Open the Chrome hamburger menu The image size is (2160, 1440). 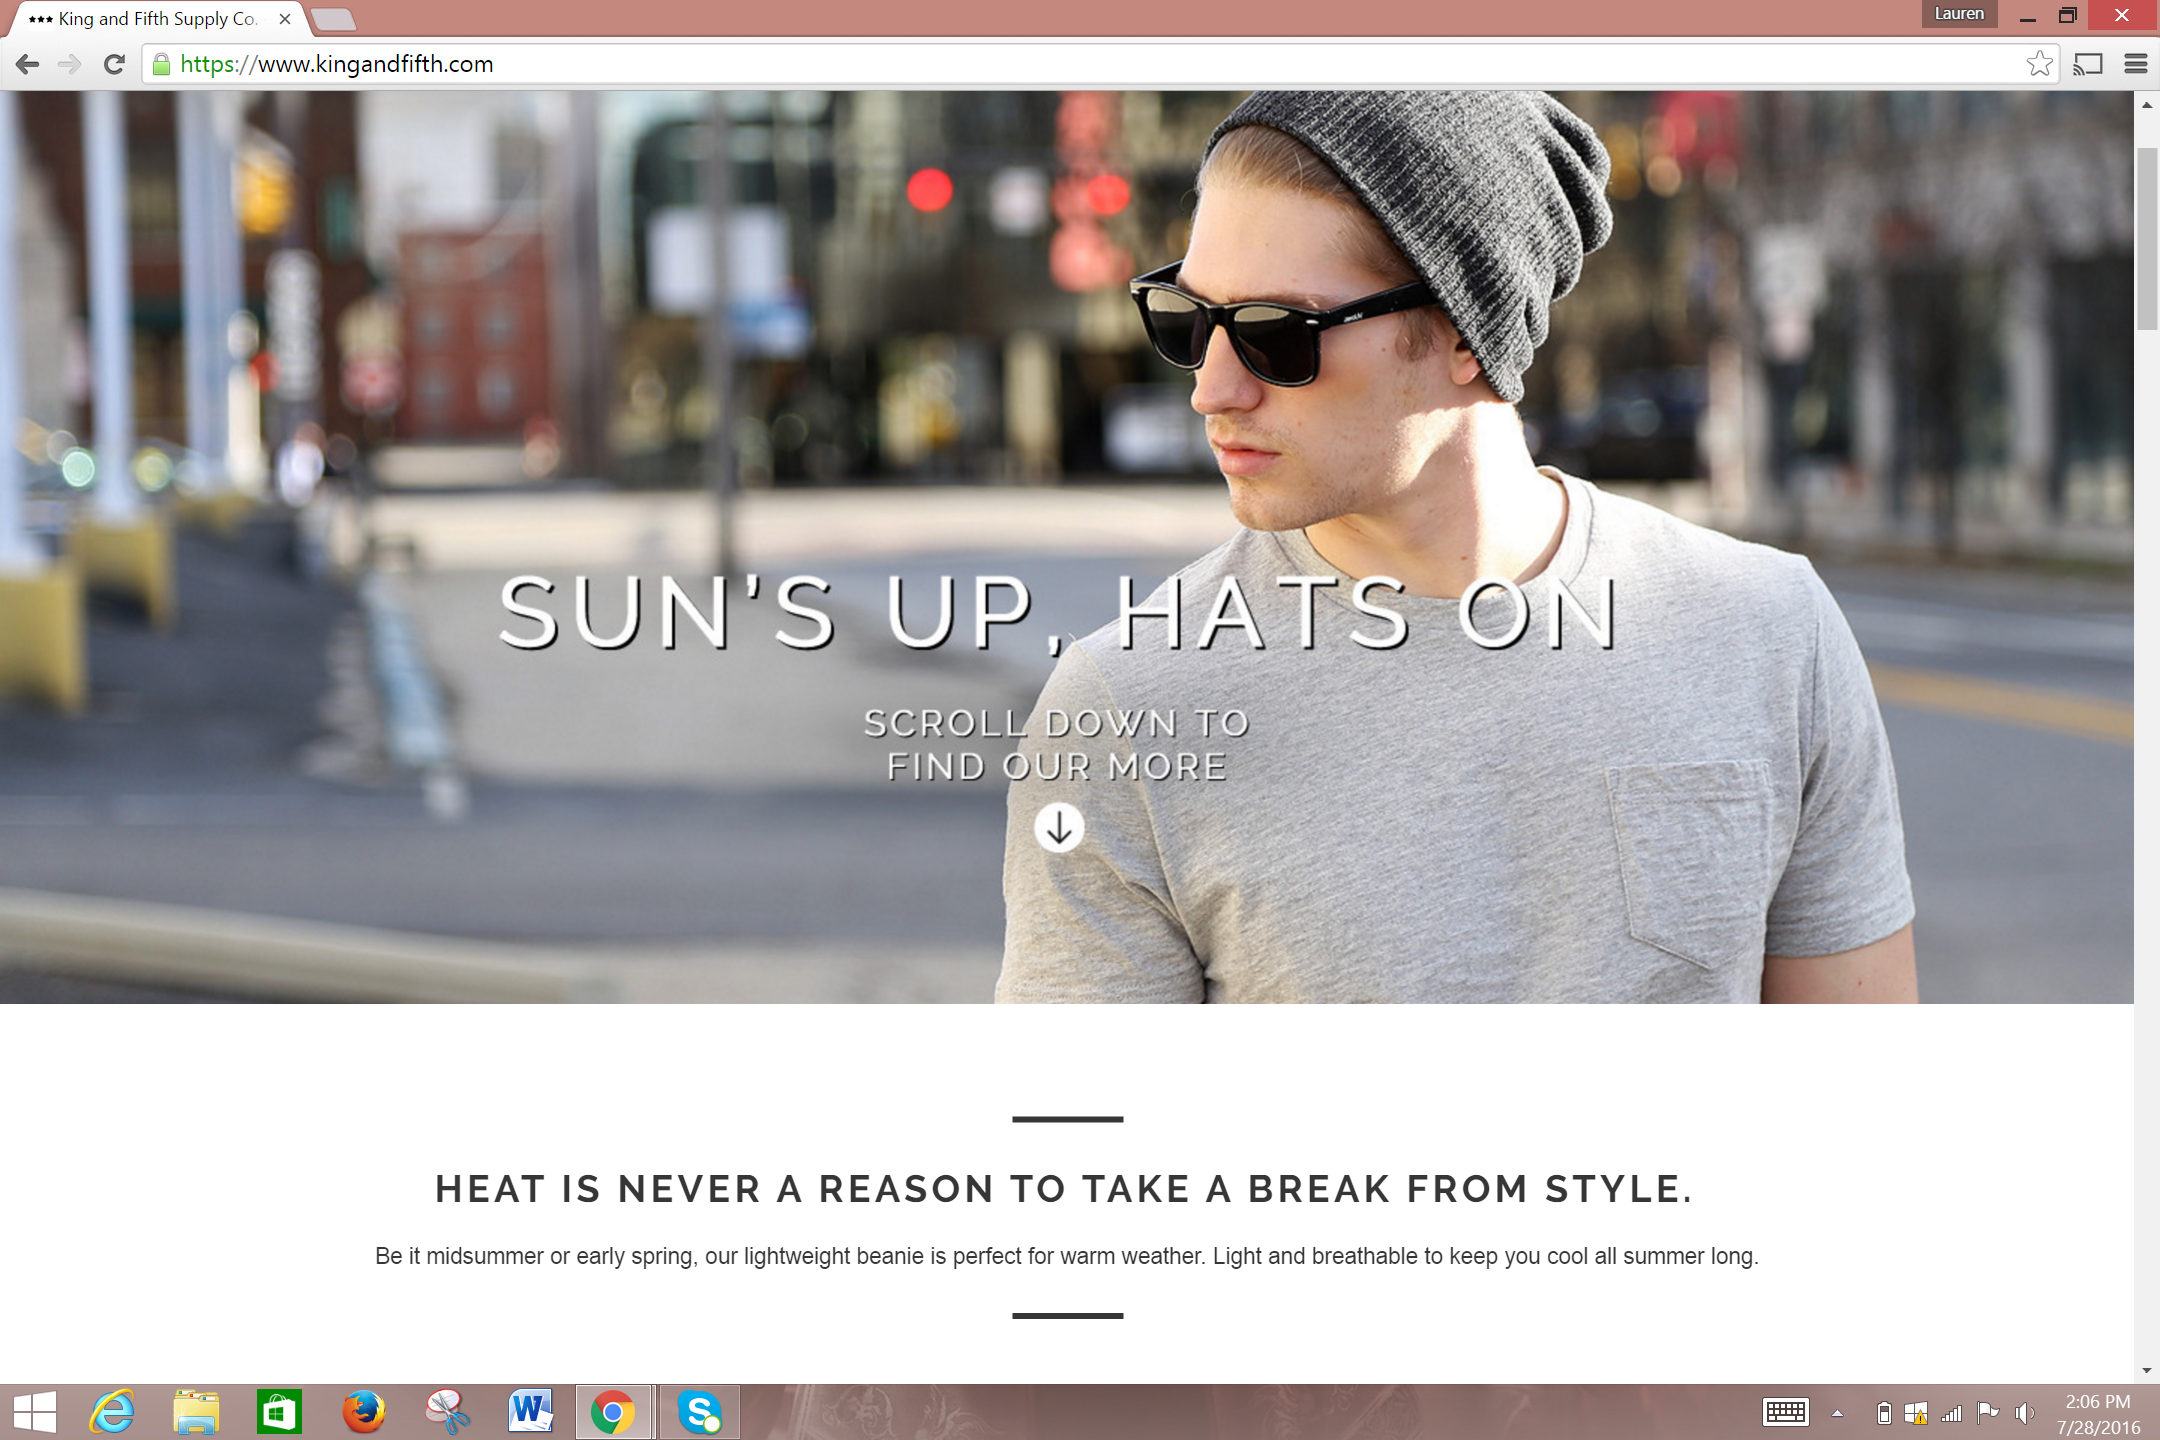[x=2135, y=64]
